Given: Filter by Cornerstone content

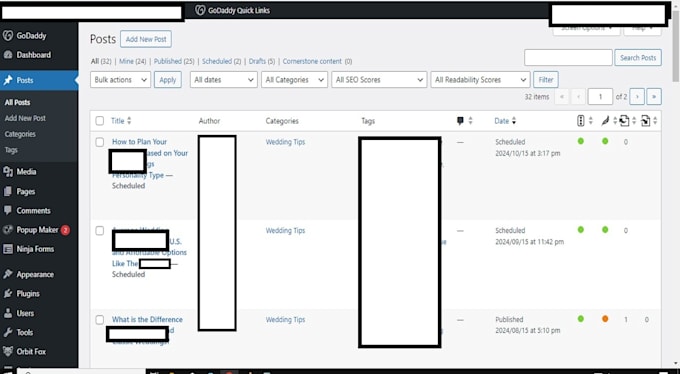Looking at the screenshot, I should click(312, 62).
